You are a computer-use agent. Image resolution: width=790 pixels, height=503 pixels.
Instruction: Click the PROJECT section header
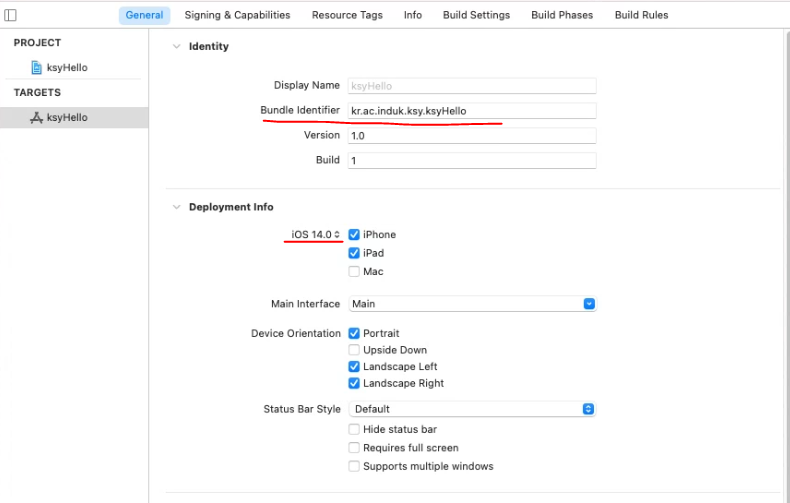coord(37,43)
